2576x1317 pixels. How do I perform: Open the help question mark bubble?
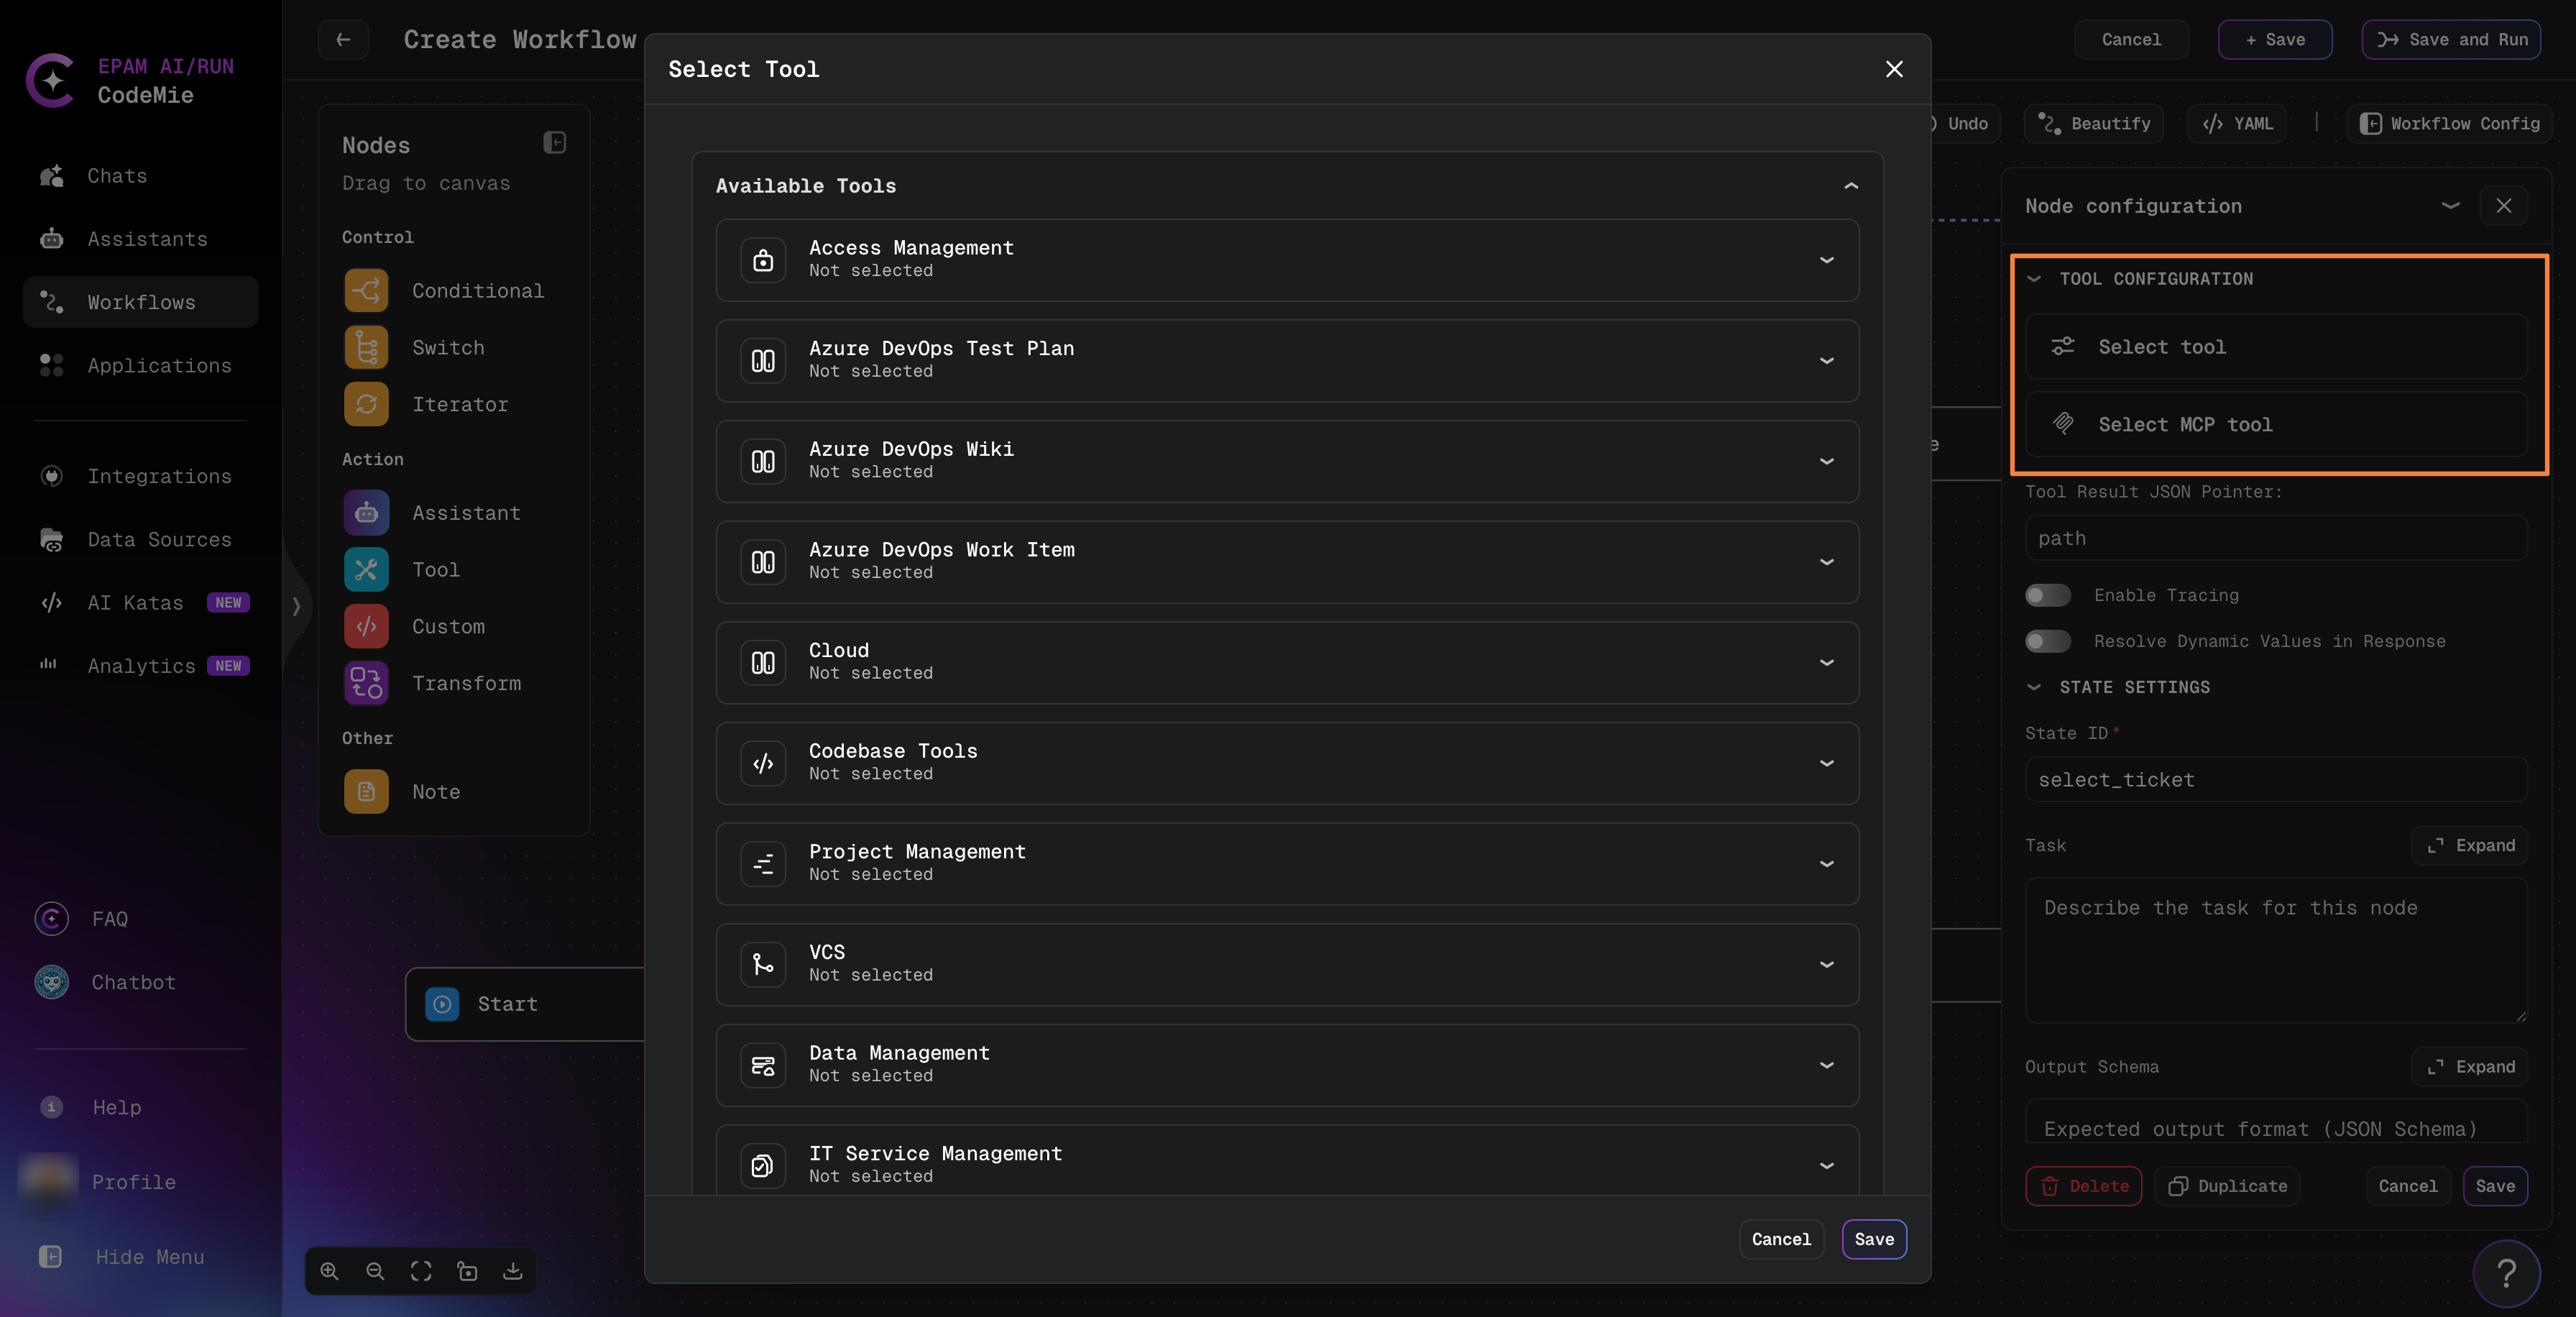[2507, 1272]
